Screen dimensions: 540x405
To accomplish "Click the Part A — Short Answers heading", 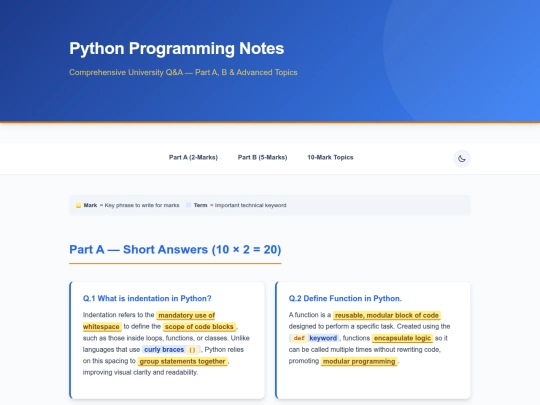I will [175, 249].
